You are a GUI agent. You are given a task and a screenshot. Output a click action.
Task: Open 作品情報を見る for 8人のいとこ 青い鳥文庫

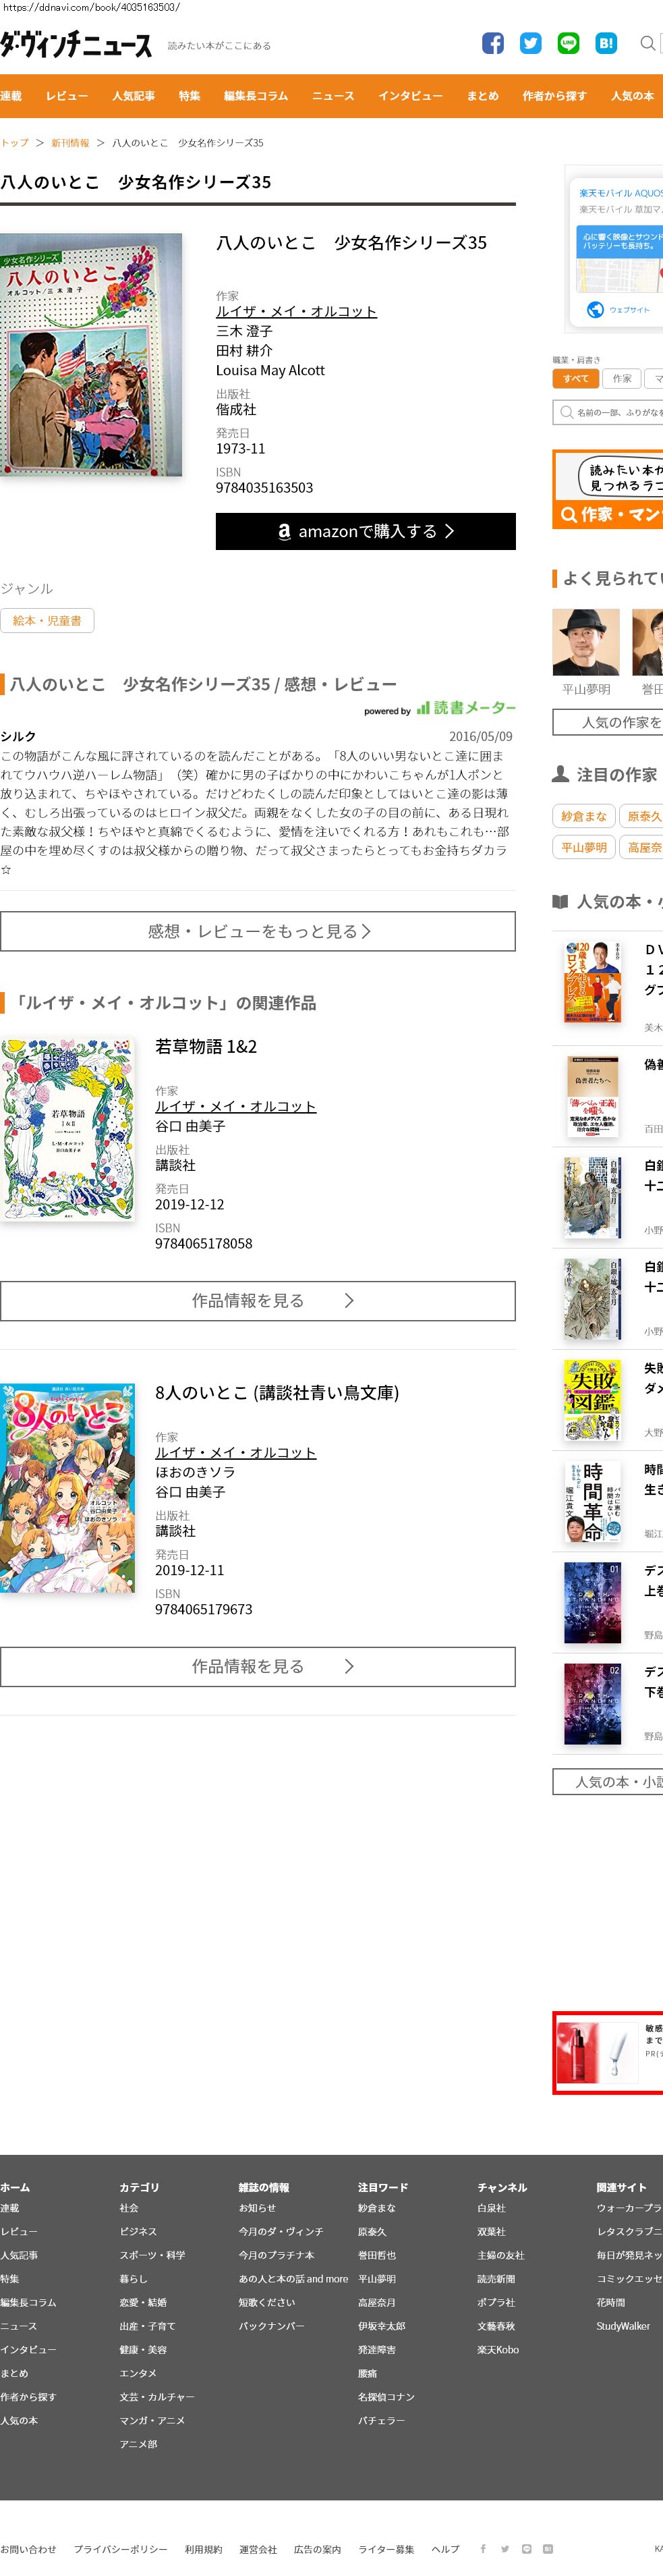point(258,1667)
